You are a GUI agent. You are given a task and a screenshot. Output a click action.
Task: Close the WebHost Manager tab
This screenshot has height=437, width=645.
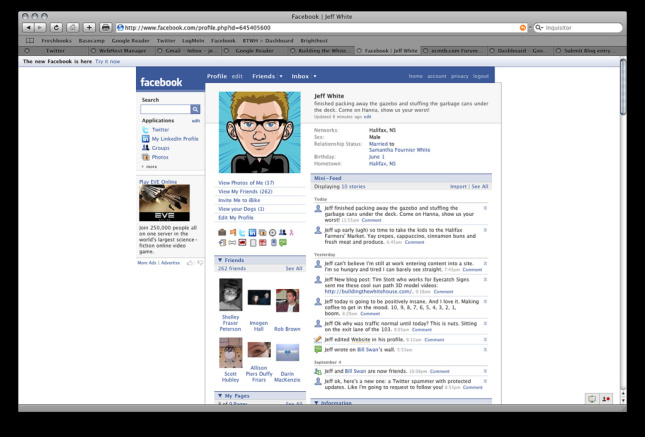click(x=93, y=51)
